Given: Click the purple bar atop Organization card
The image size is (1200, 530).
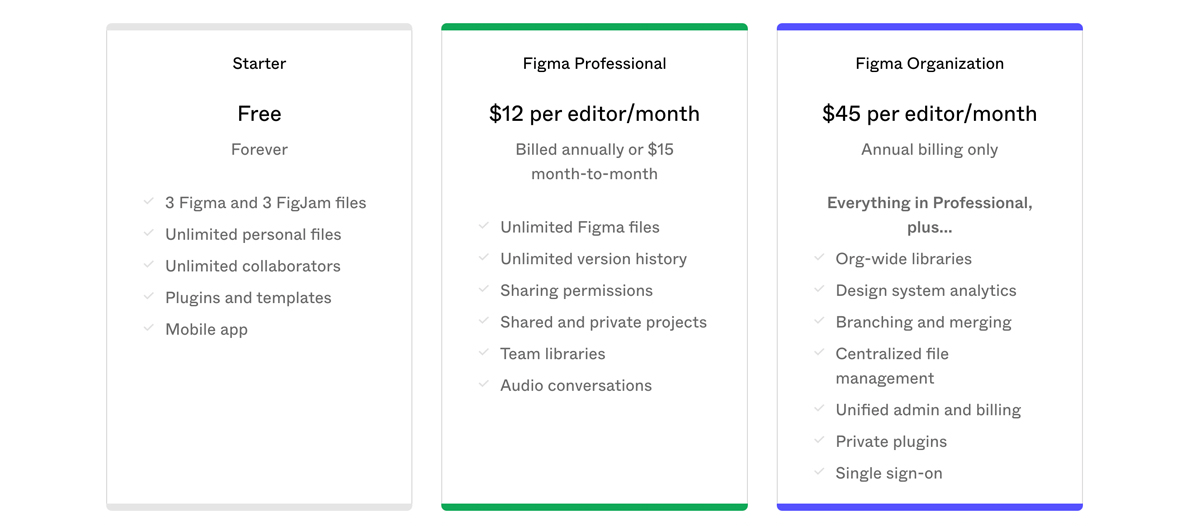Looking at the screenshot, I should point(929,27).
